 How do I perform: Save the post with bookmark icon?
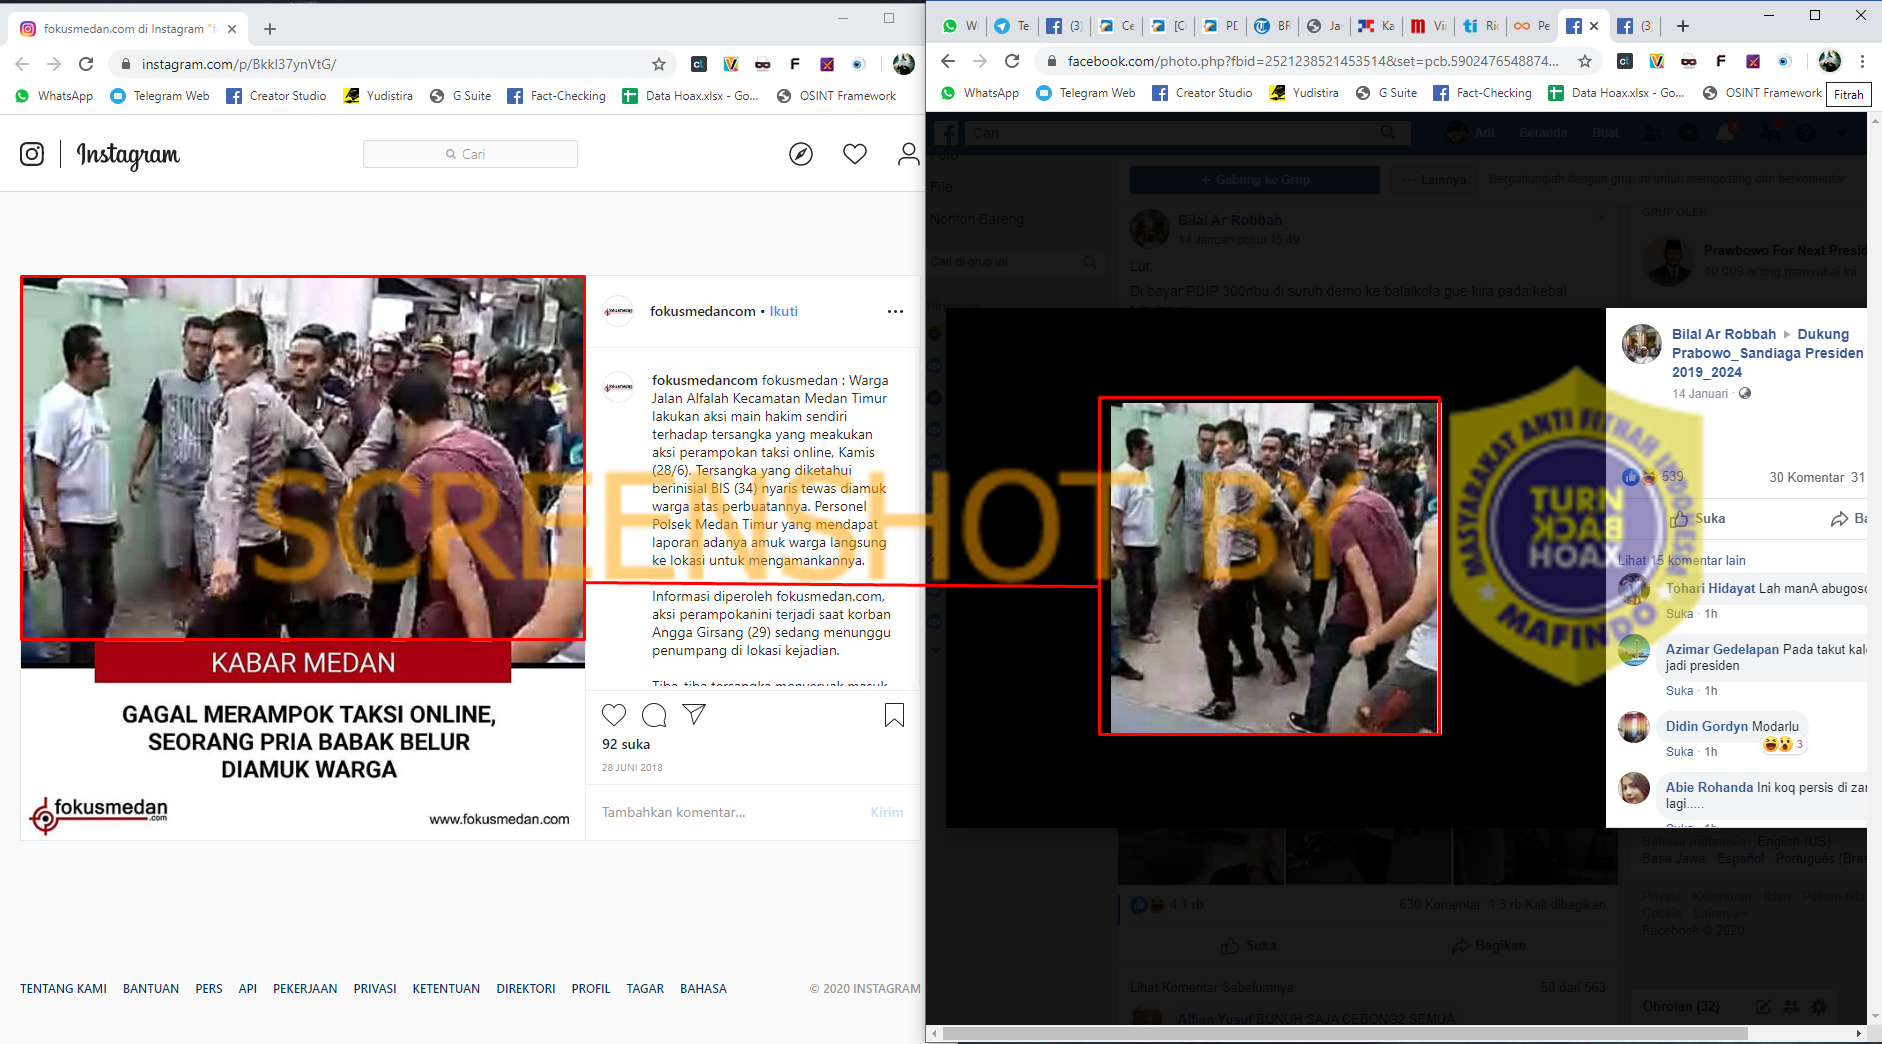click(x=894, y=714)
